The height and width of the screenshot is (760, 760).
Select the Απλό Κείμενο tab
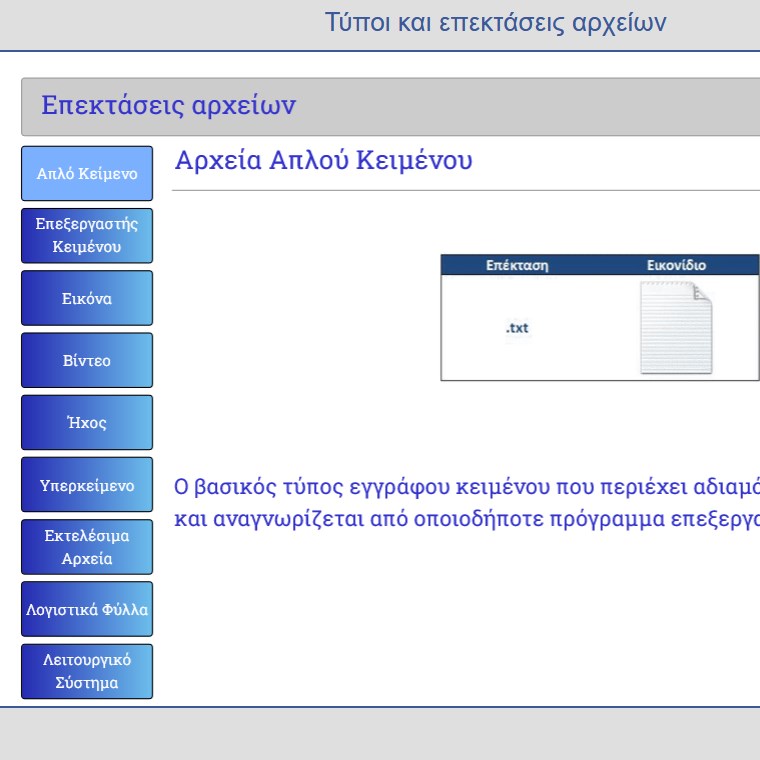point(87,174)
